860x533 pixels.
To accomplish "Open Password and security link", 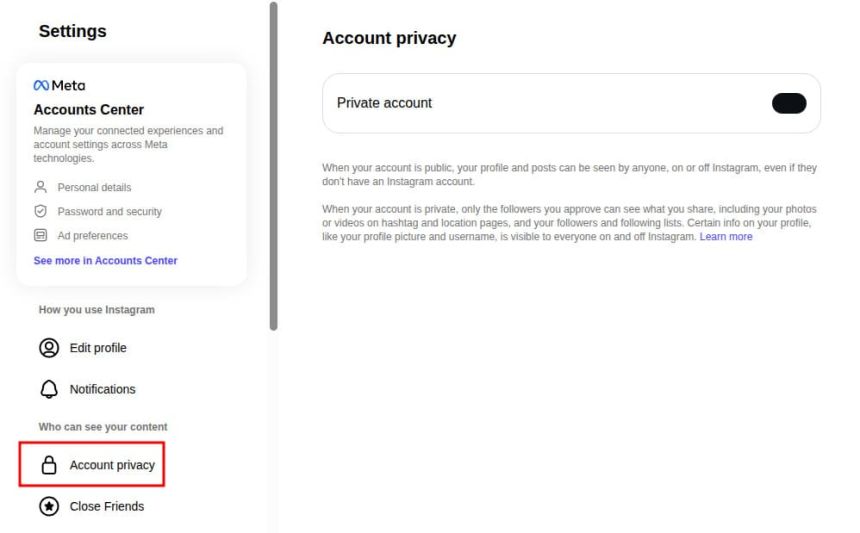I will (108, 211).
